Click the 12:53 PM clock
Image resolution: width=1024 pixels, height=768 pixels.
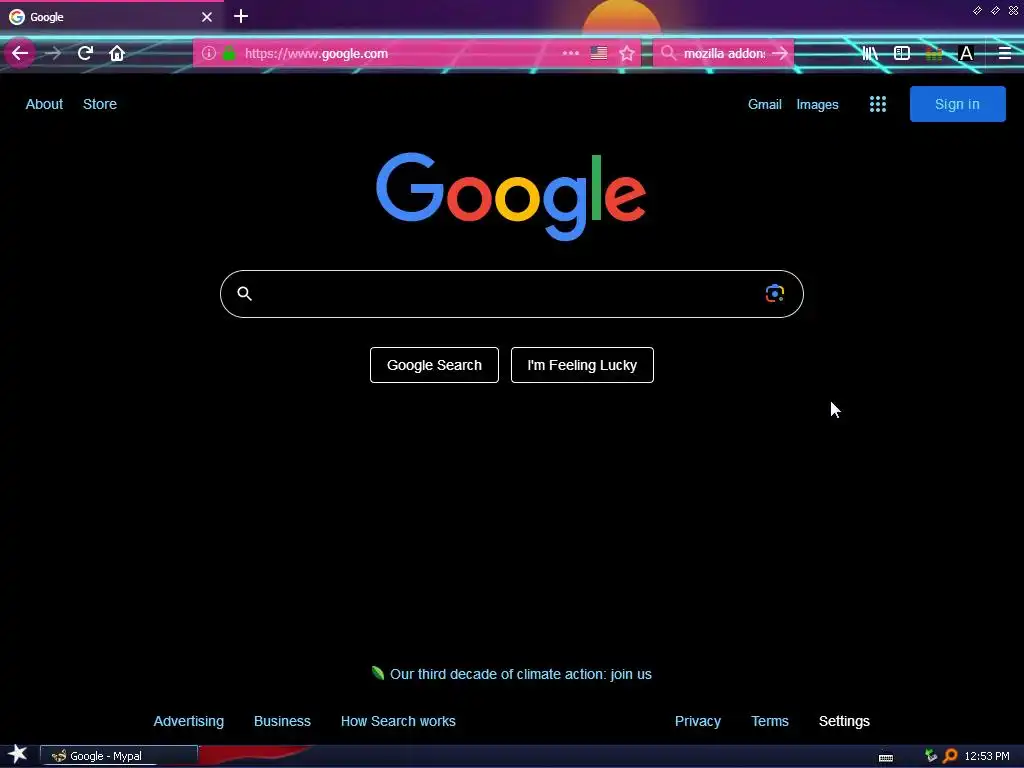pyautogui.click(x=987, y=756)
